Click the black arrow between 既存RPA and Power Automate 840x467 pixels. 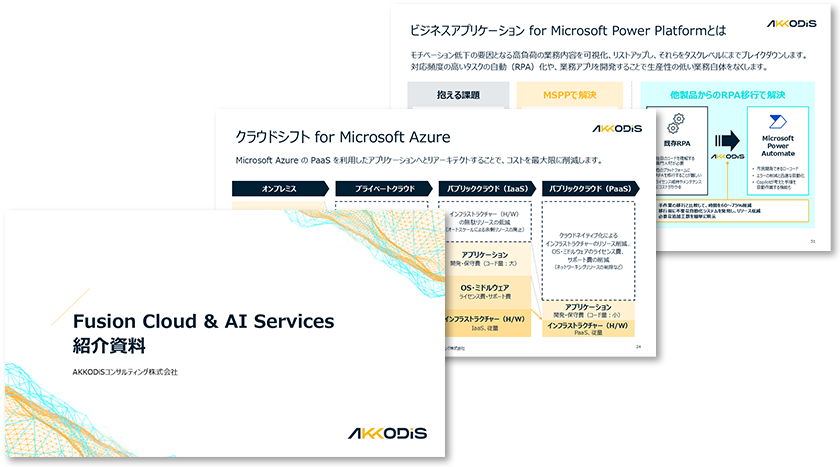727,141
